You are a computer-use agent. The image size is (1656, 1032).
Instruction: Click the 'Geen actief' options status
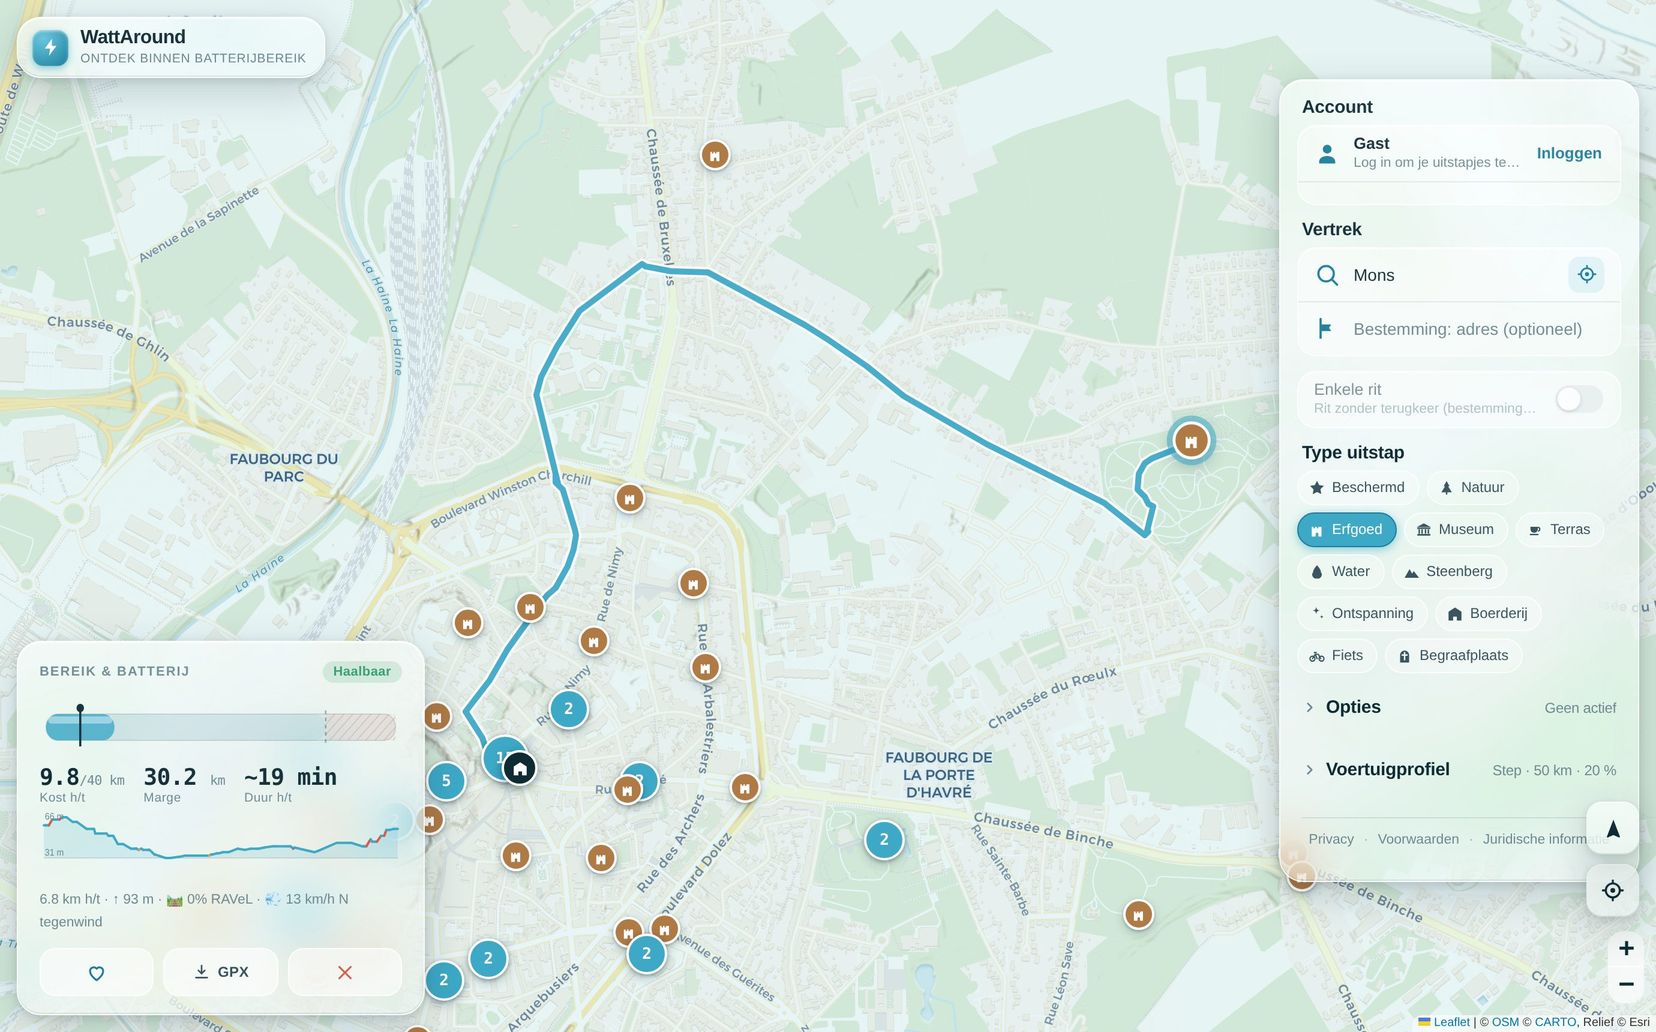tap(1580, 708)
